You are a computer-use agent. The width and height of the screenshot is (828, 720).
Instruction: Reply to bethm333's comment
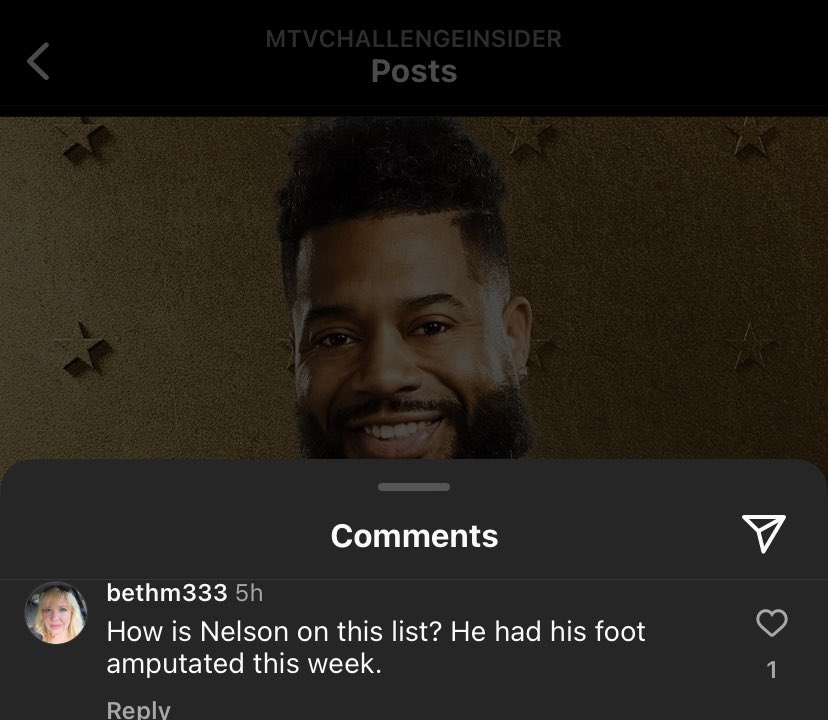[138, 709]
